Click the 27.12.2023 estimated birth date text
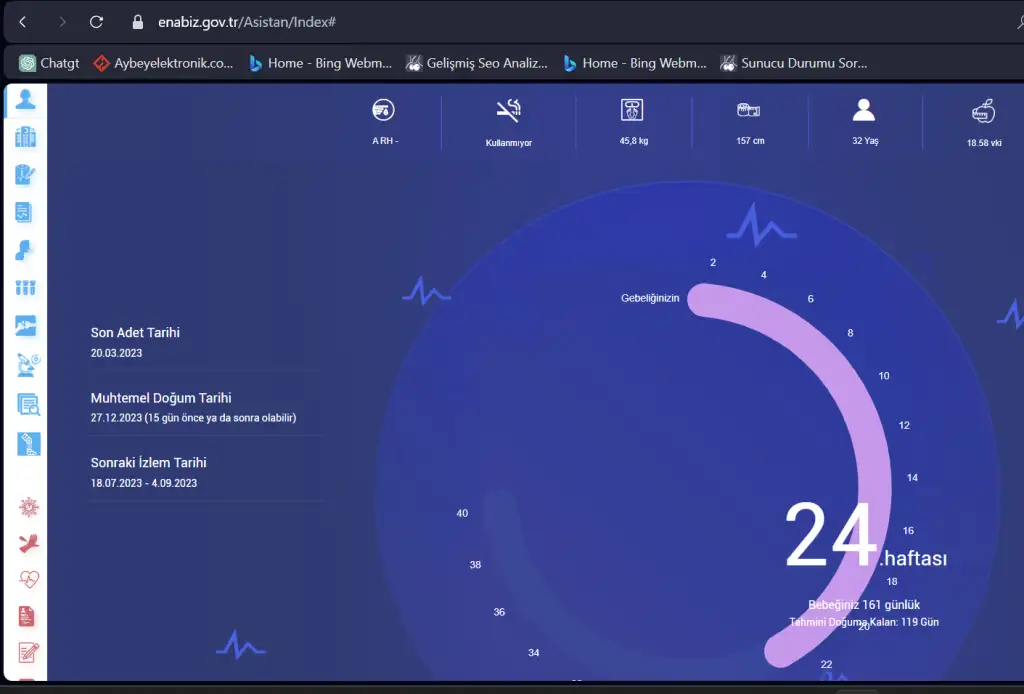This screenshot has width=1024, height=694. click(193, 418)
